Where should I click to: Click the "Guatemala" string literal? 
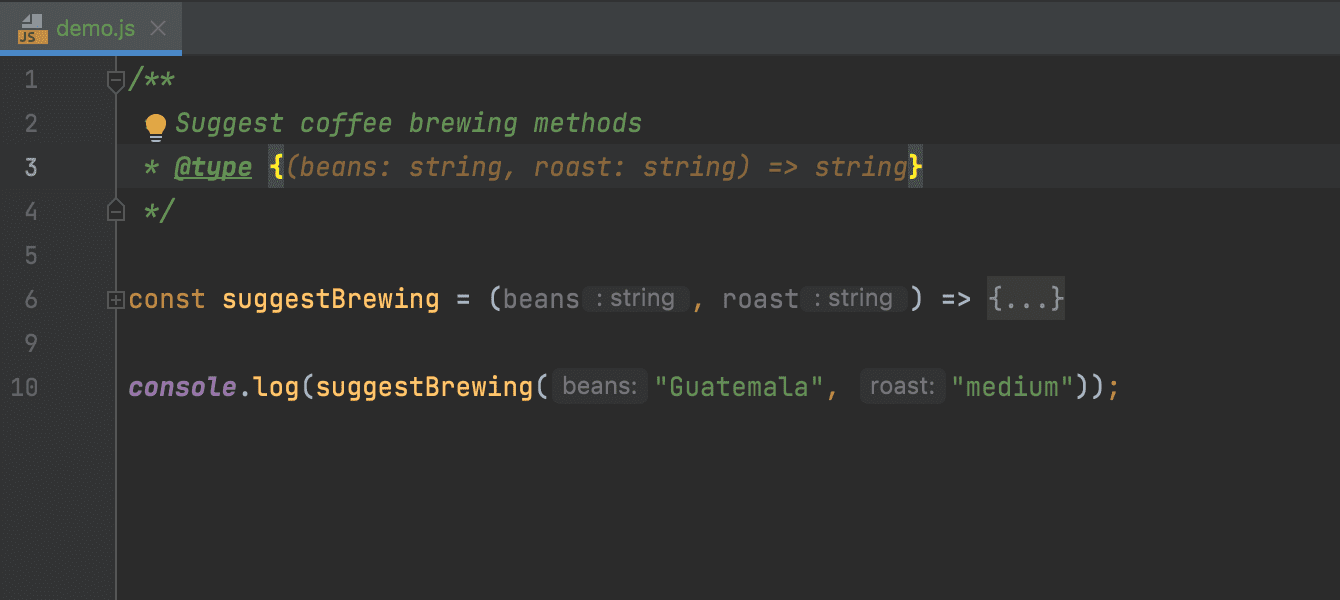point(738,387)
